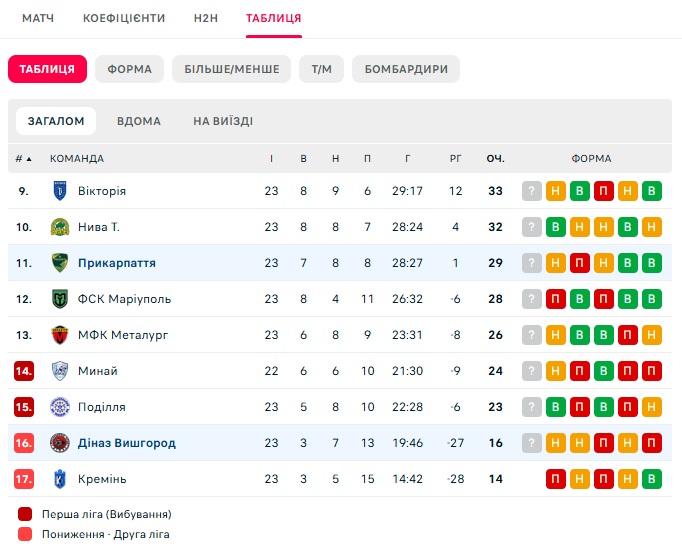This screenshot has width=682, height=549.
Task: Open the H2H tab
Action: click(x=206, y=18)
